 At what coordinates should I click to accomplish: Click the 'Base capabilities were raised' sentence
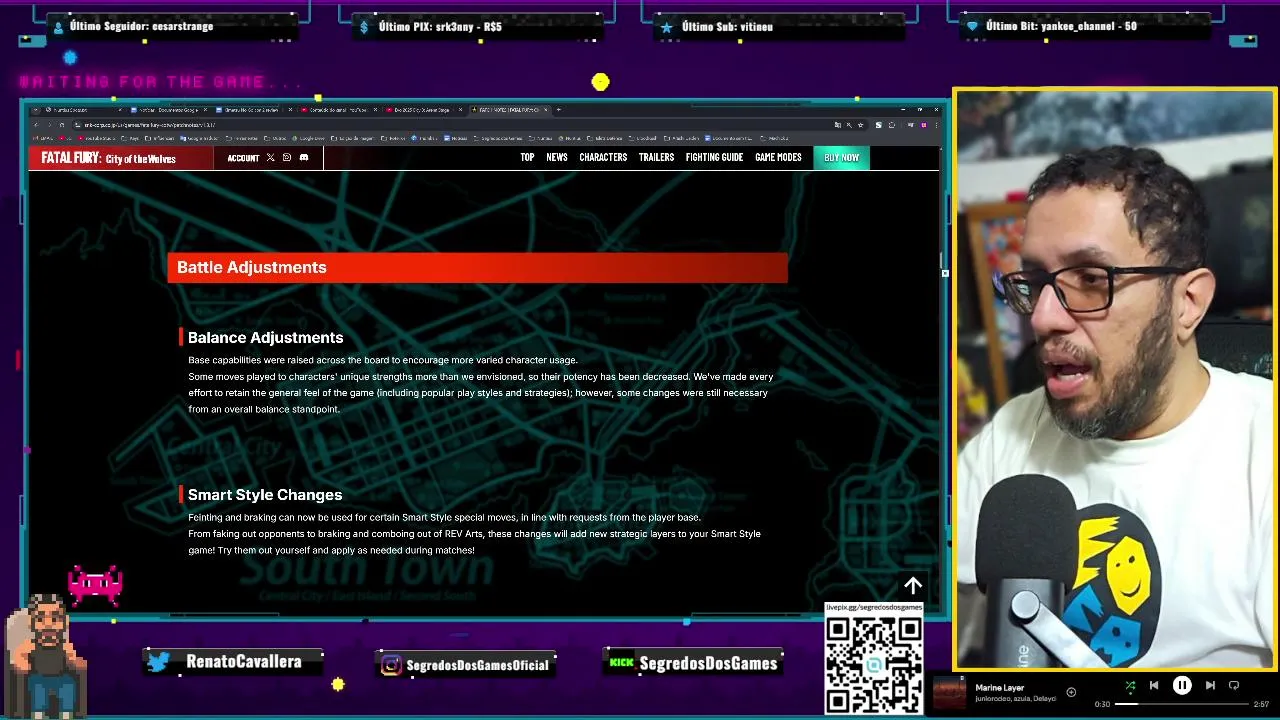coord(383,360)
